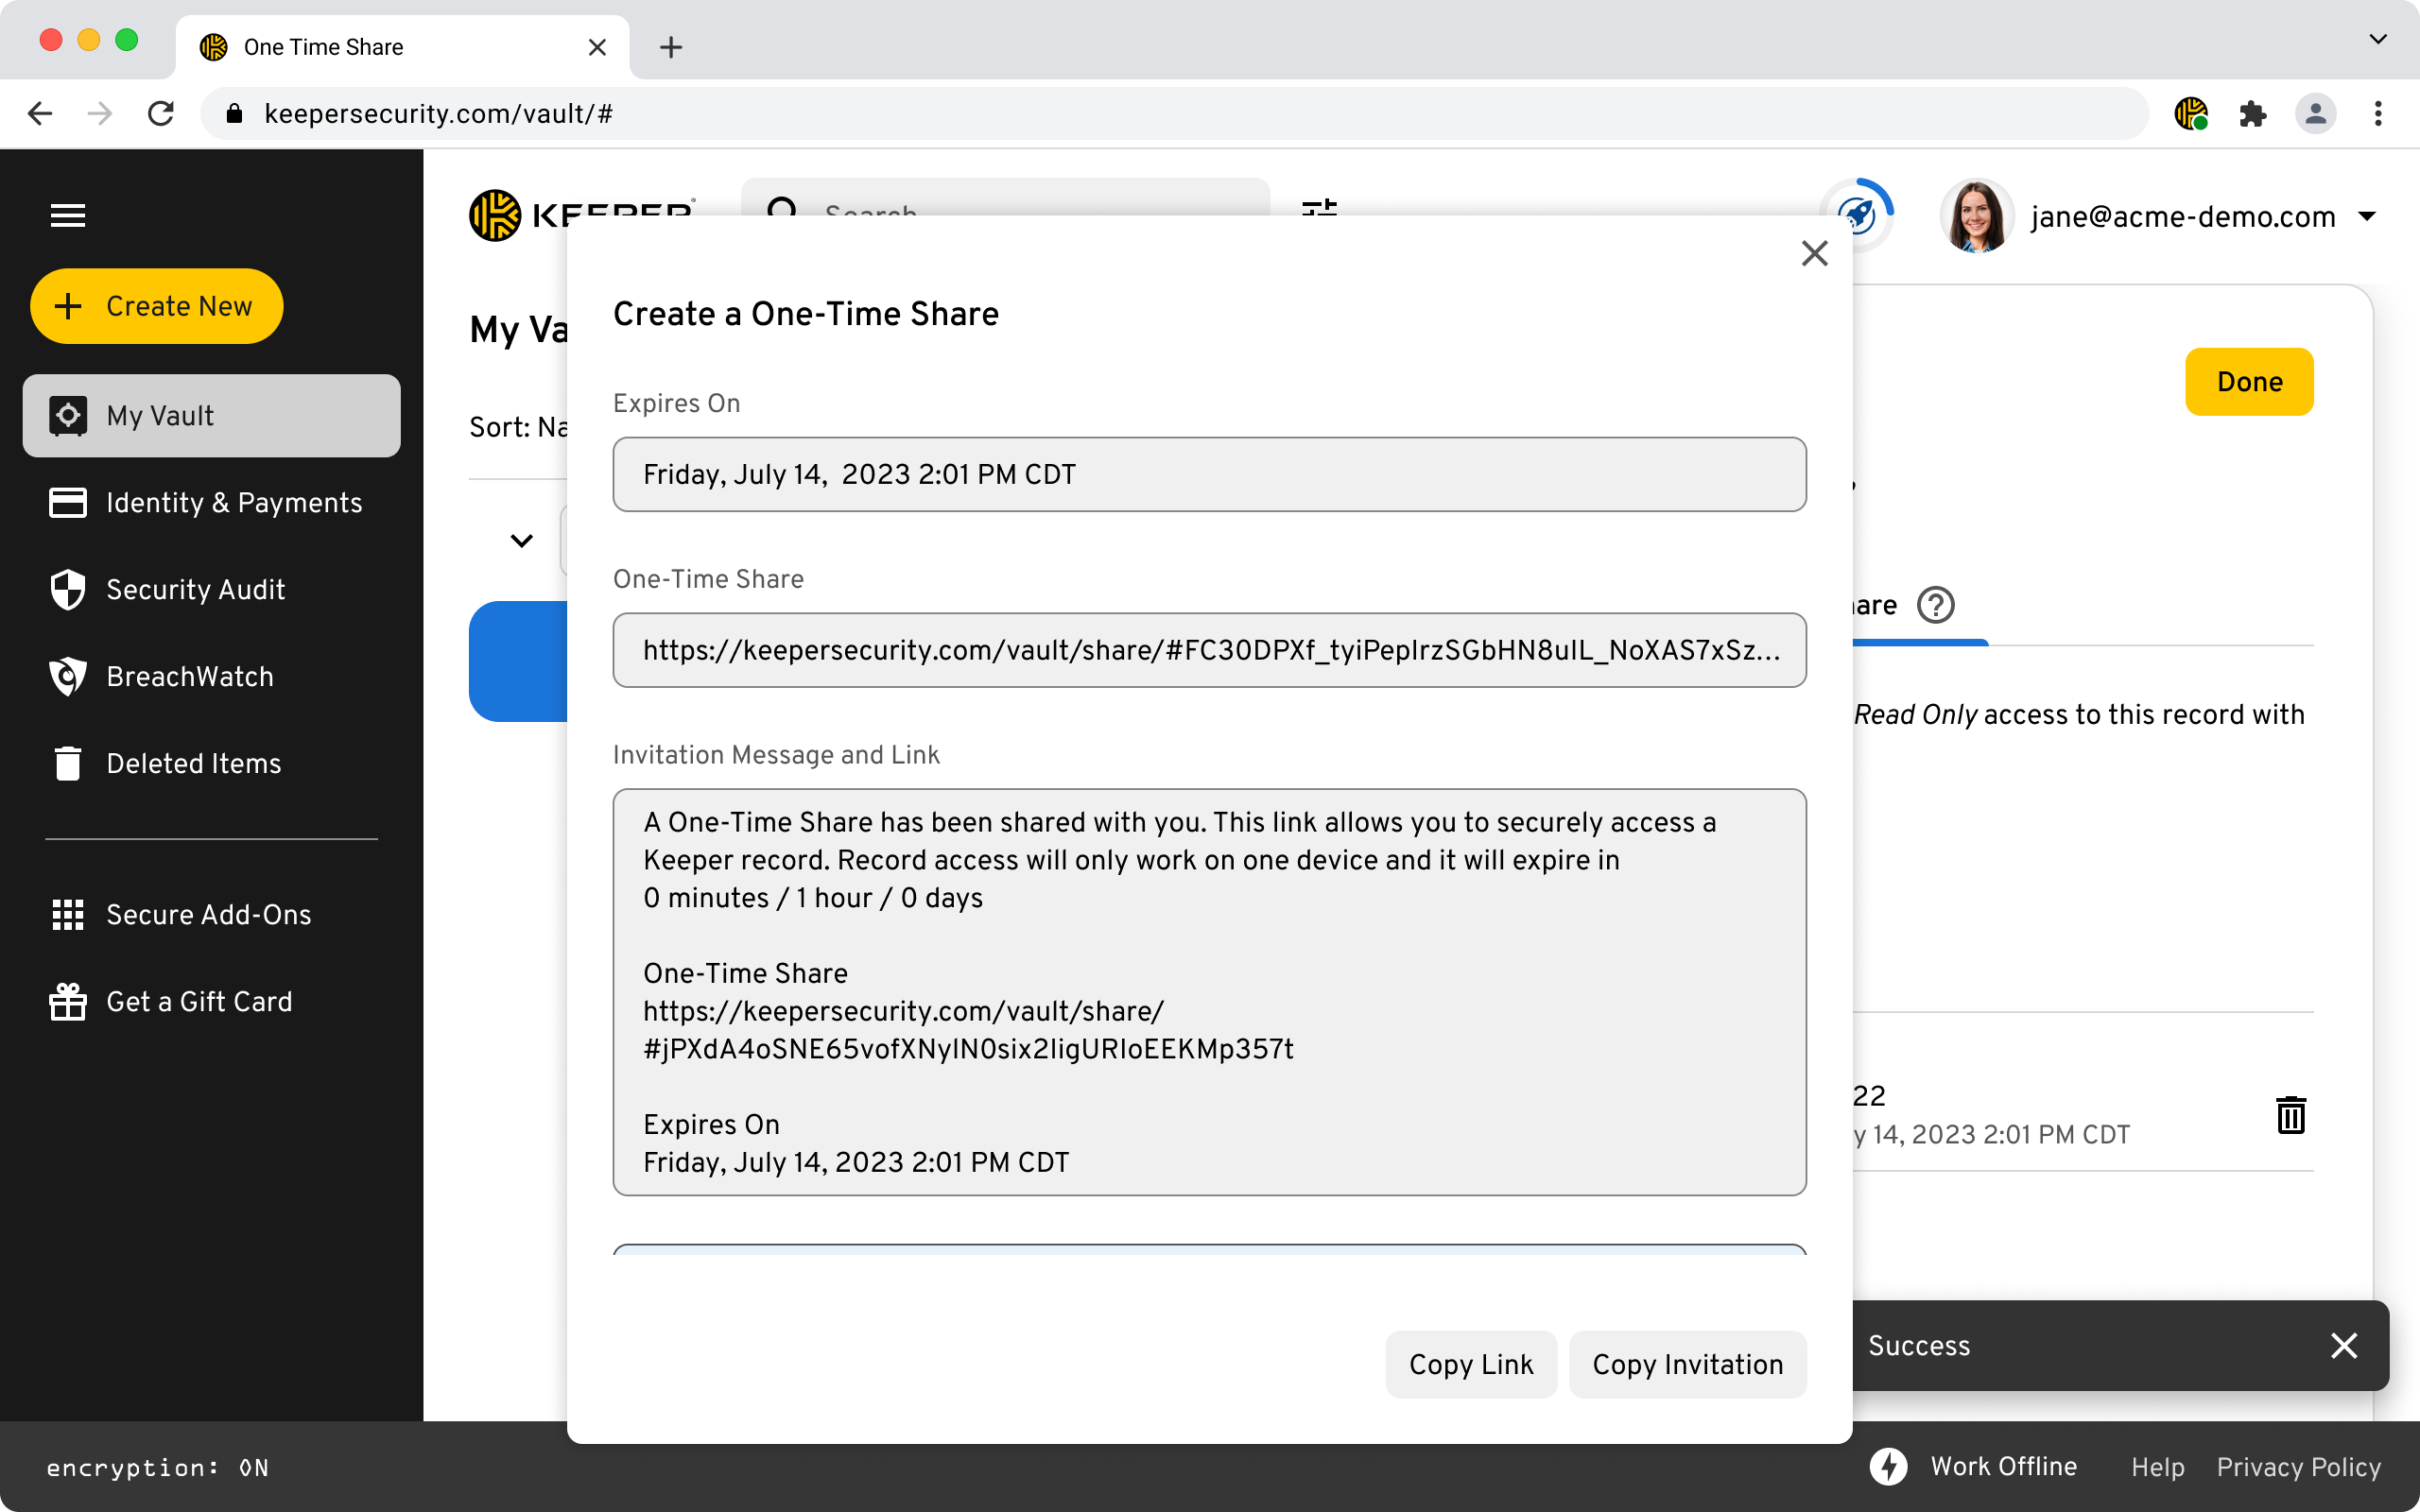Expand the jane@acme-demo.com account dropdown

[2366, 216]
